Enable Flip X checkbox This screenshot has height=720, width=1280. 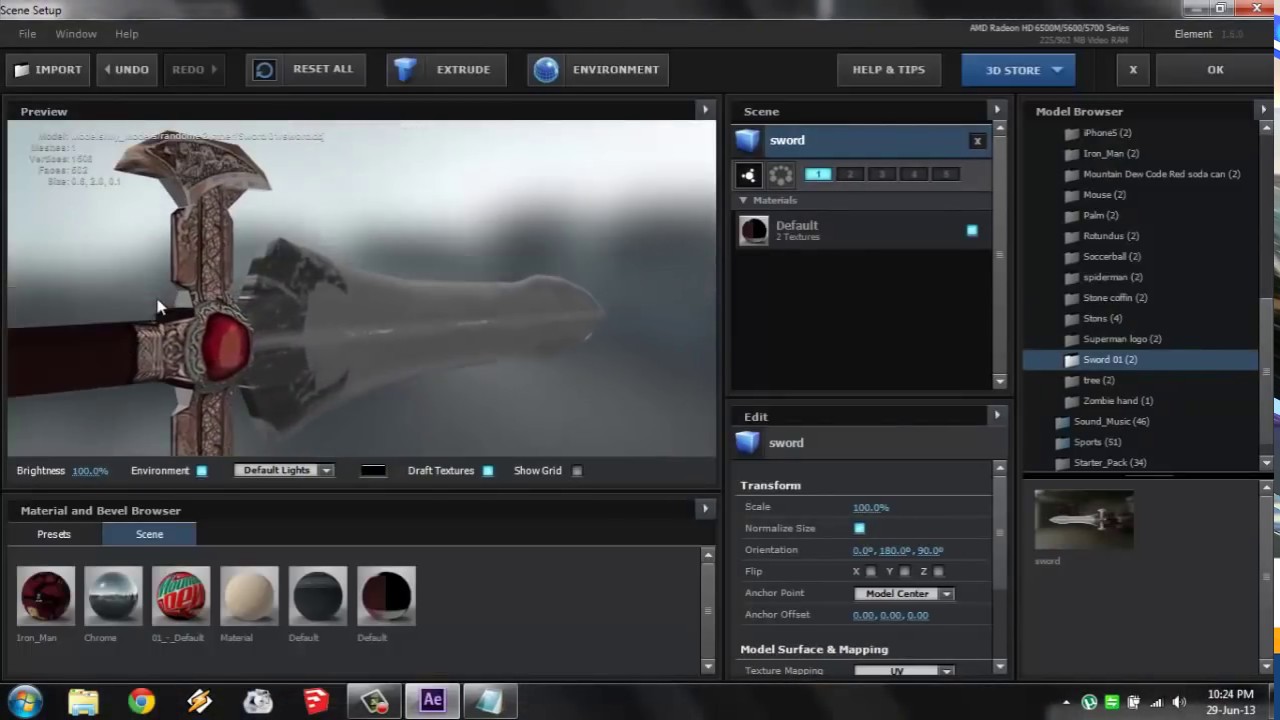(871, 572)
